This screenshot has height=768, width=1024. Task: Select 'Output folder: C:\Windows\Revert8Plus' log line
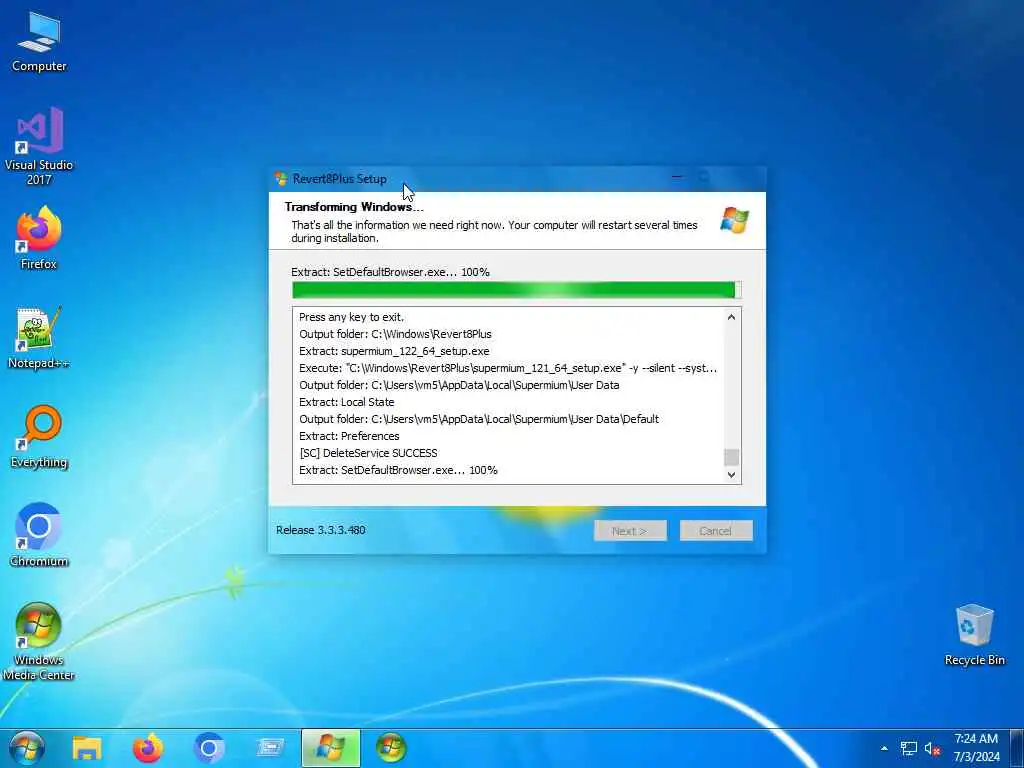[395, 334]
